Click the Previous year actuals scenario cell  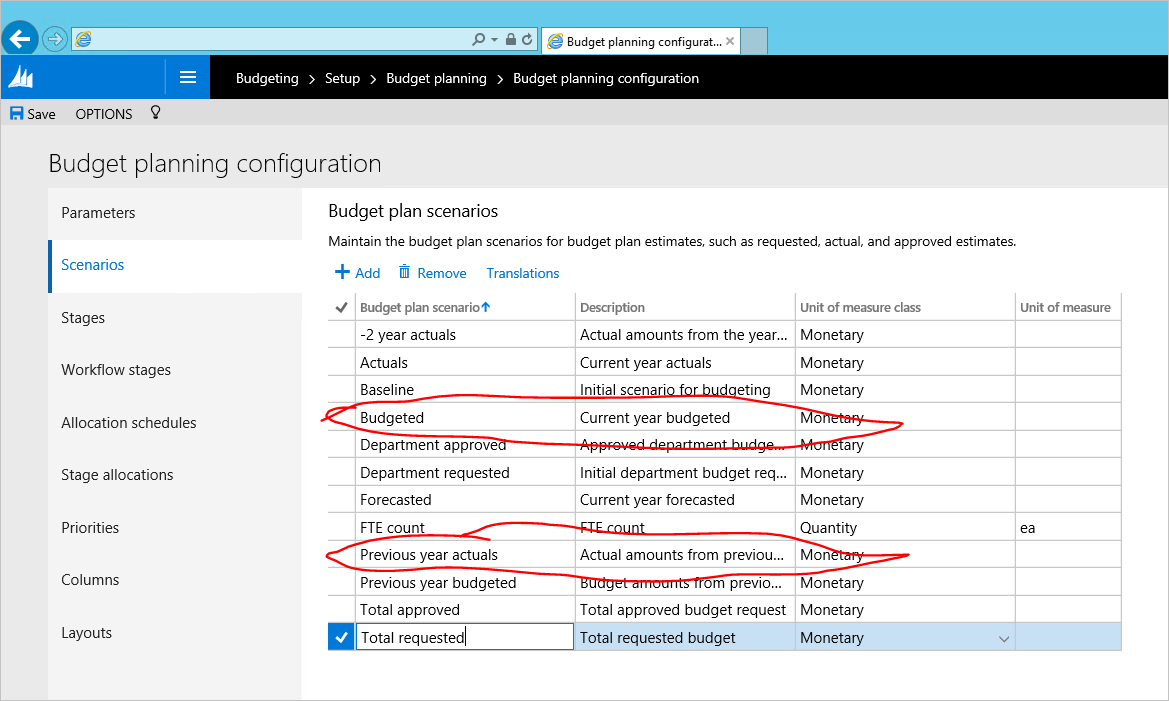[x=465, y=555]
